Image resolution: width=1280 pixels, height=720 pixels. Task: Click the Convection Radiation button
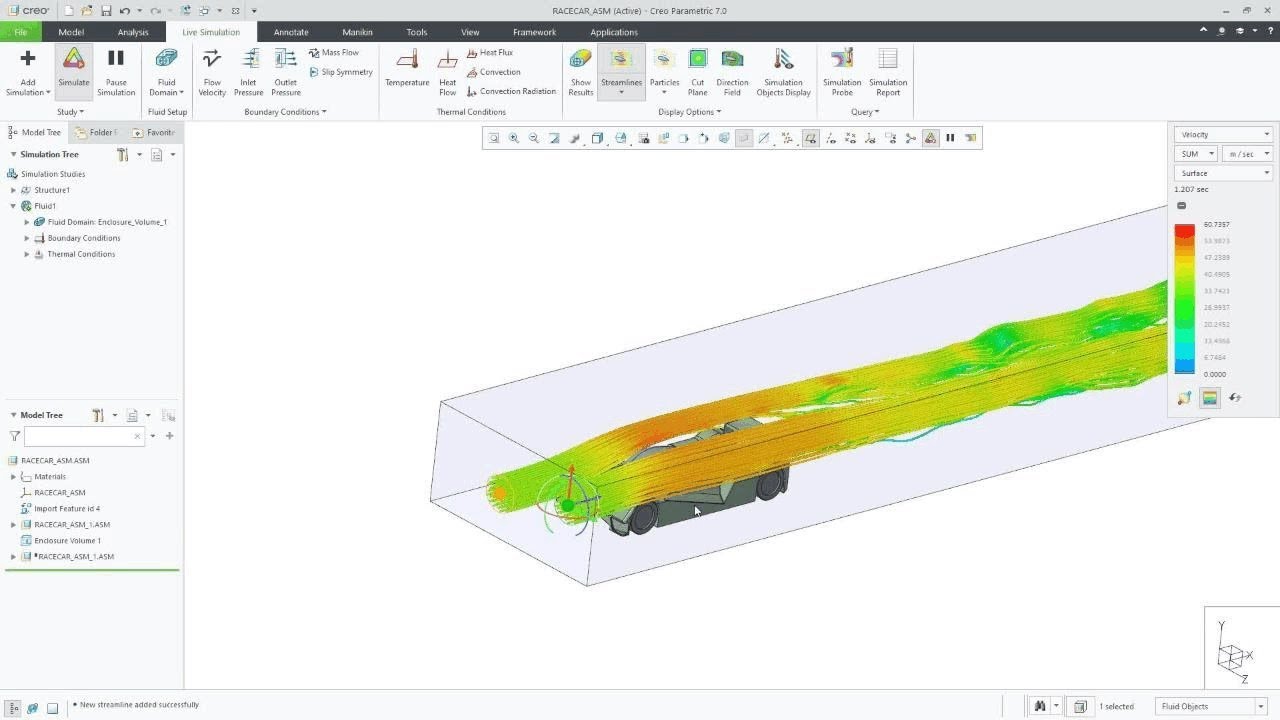click(x=511, y=91)
